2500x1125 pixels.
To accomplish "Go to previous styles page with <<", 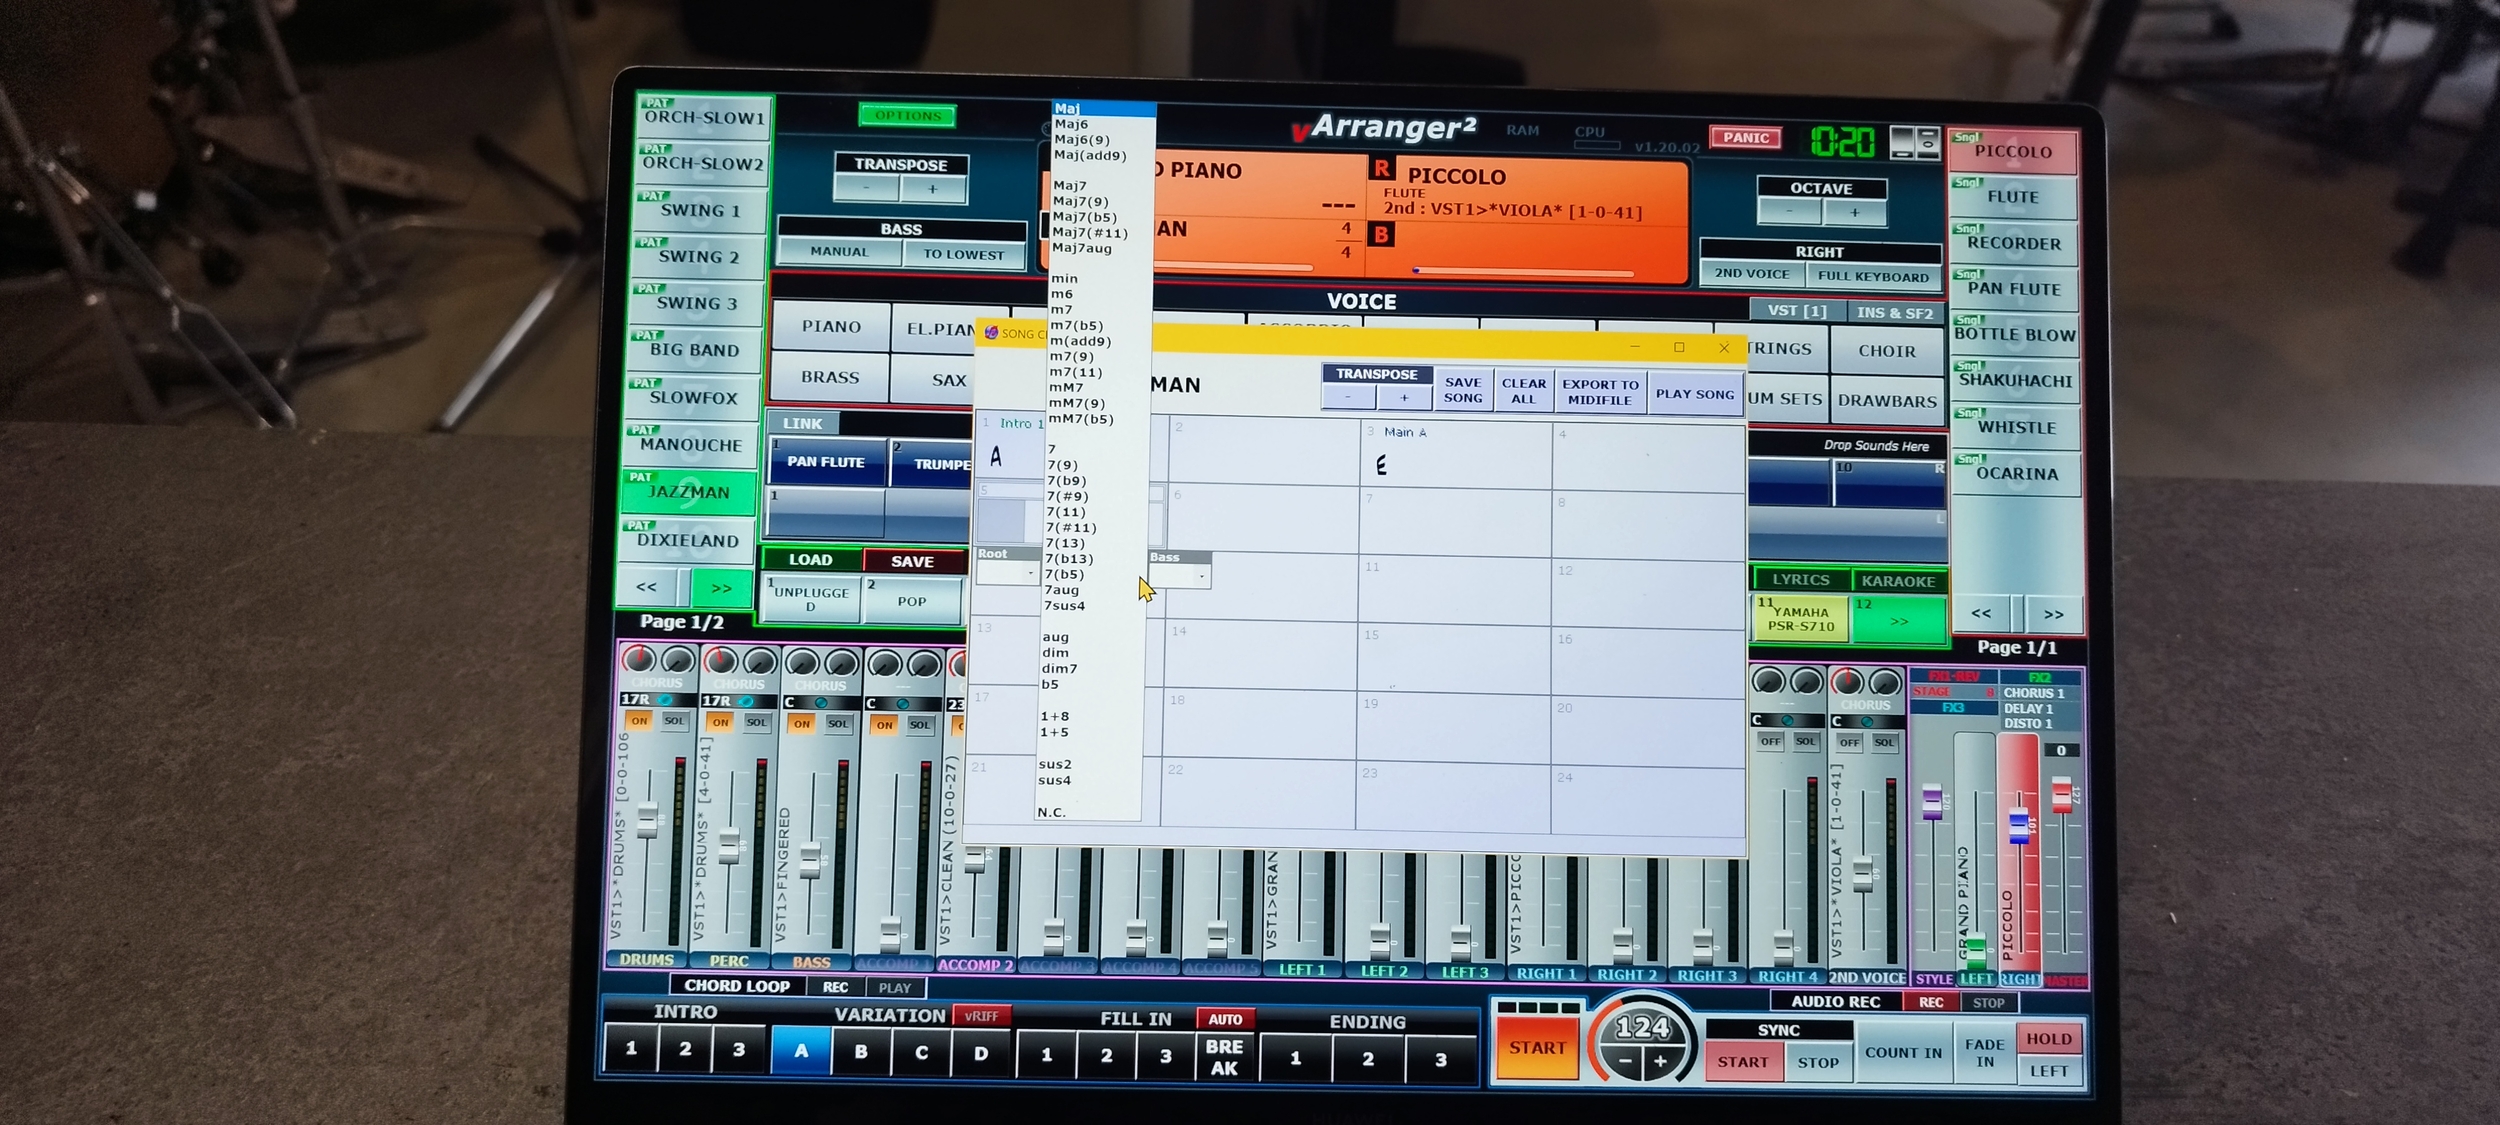I will point(647,587).
